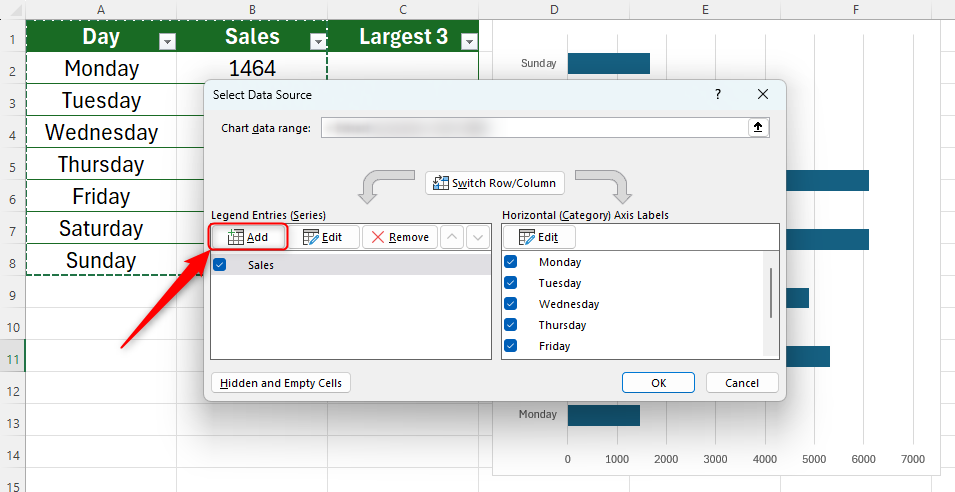Open the Day column filter dropdown
This screenshot has width=955, height=492.
[x=167, y=41]
